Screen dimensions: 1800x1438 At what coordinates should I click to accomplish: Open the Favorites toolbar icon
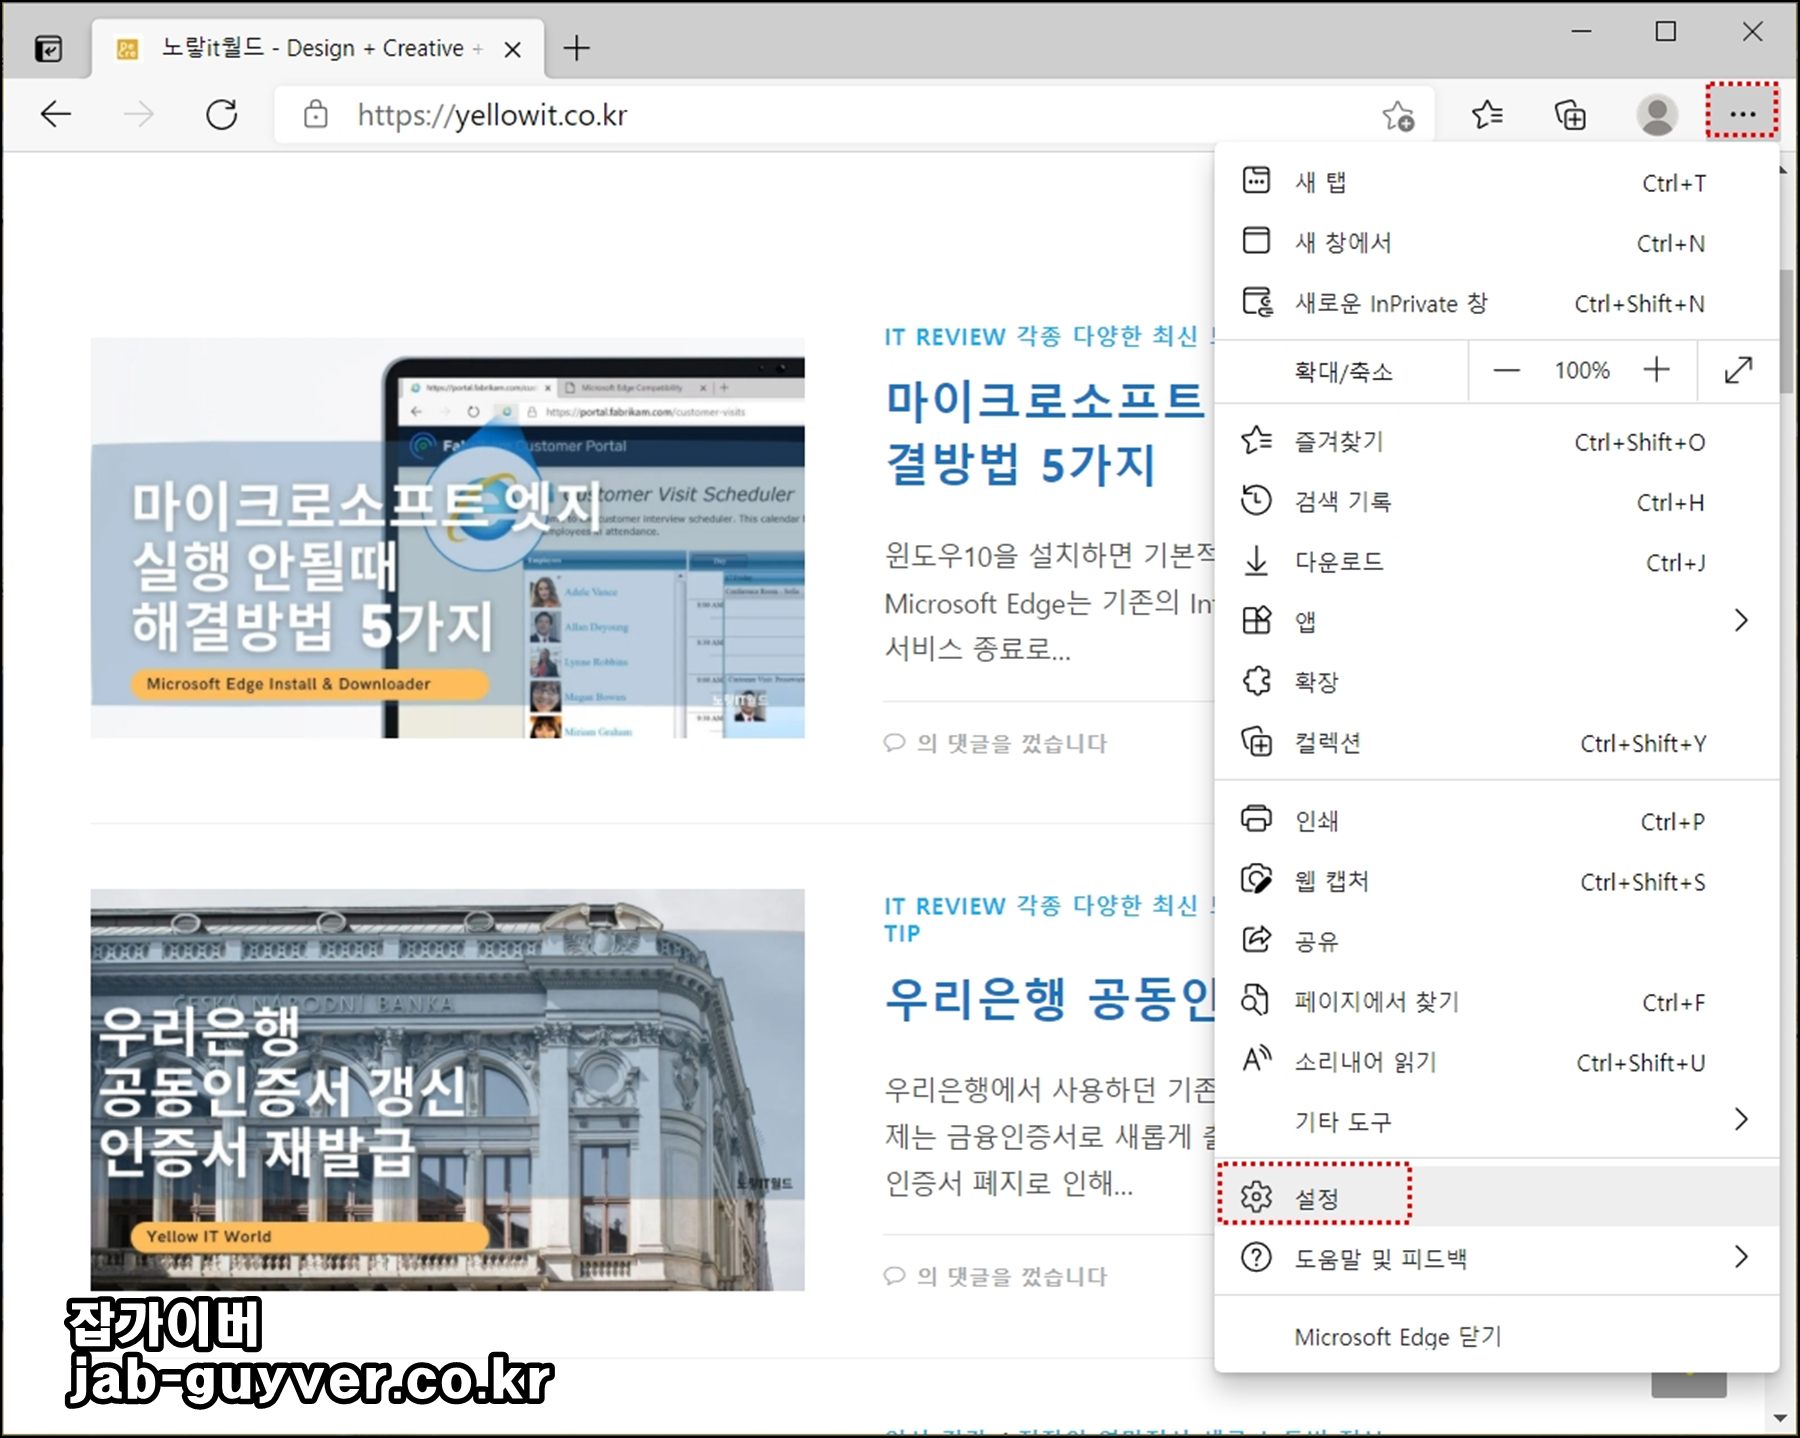pyautogui.click(x=1487, y=115)
